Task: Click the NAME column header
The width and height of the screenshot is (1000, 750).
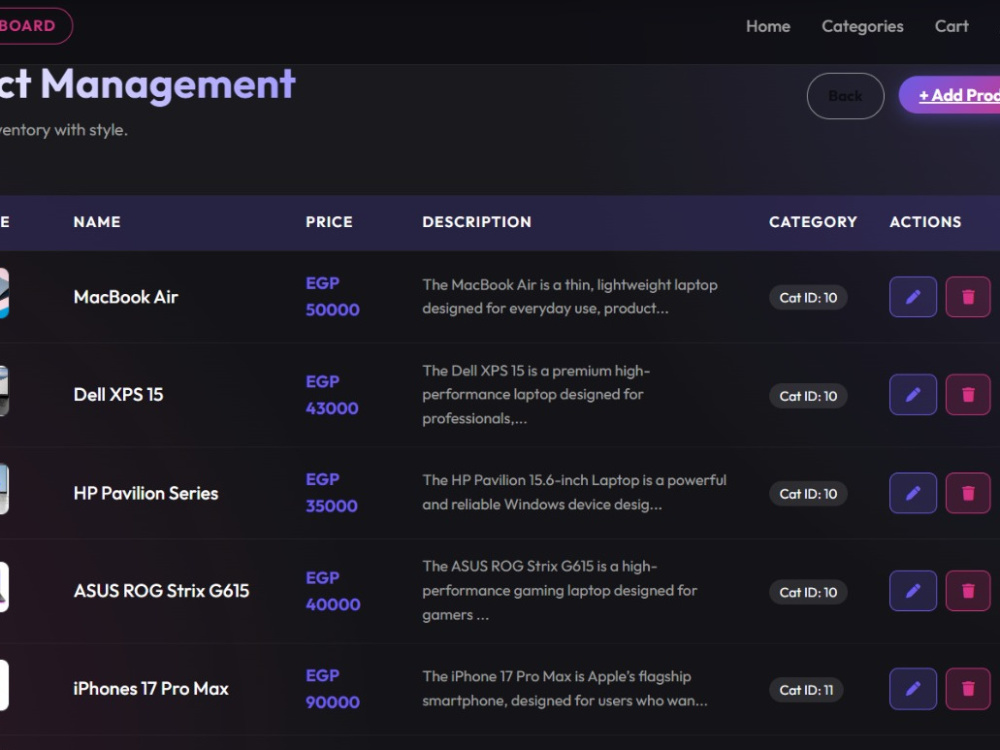Action: click(97, 222)
